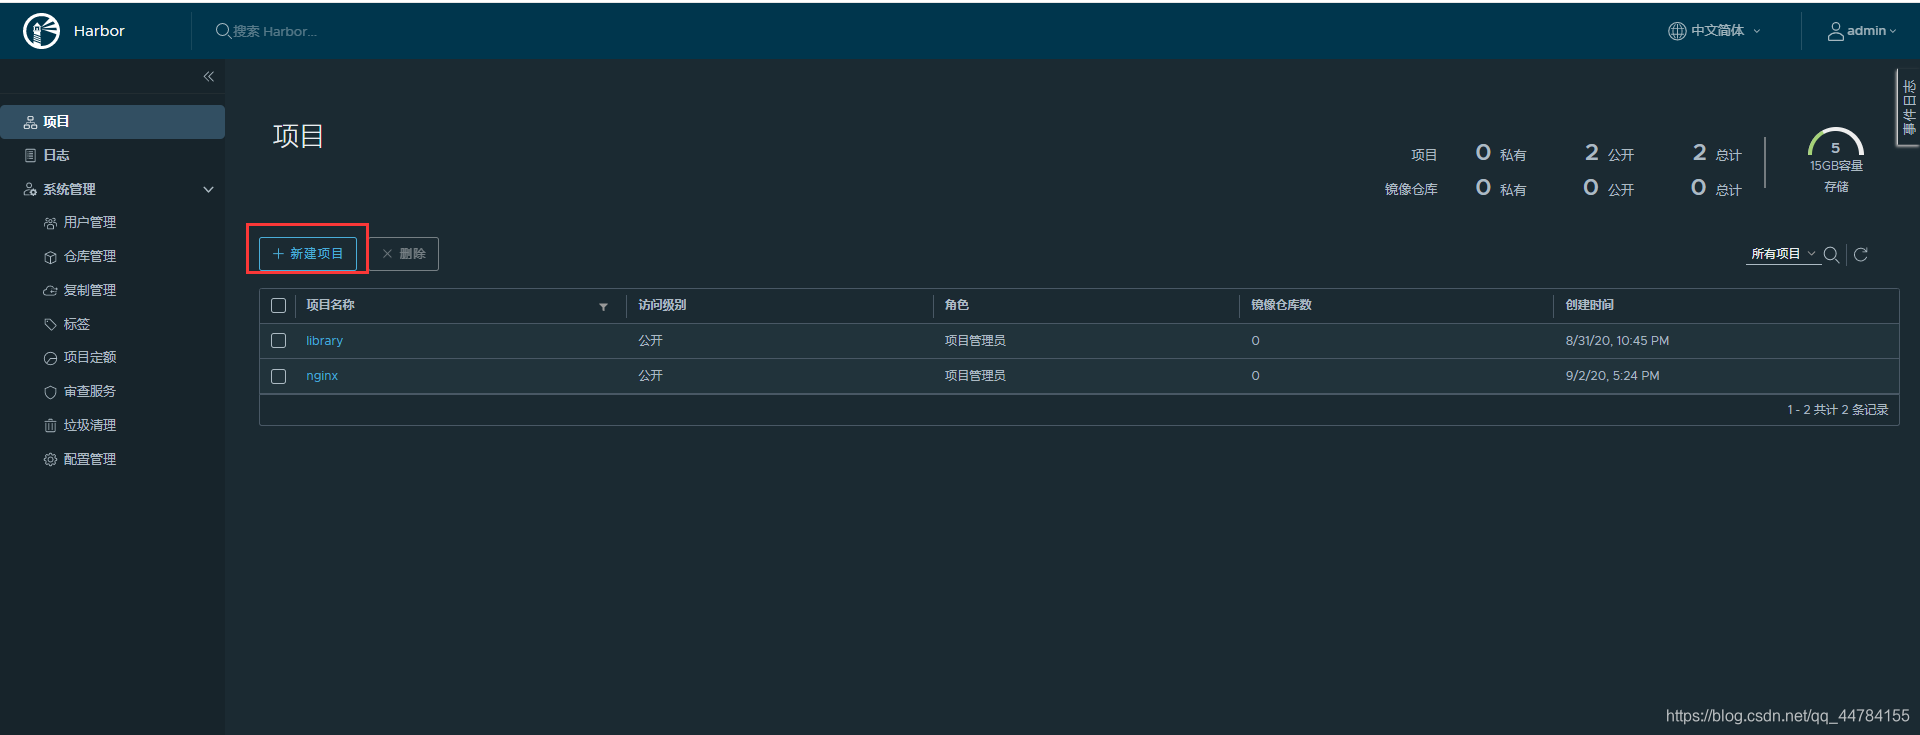Click the 删除 button
Viewport: 1920px width, 735px height.
point(404,254)
